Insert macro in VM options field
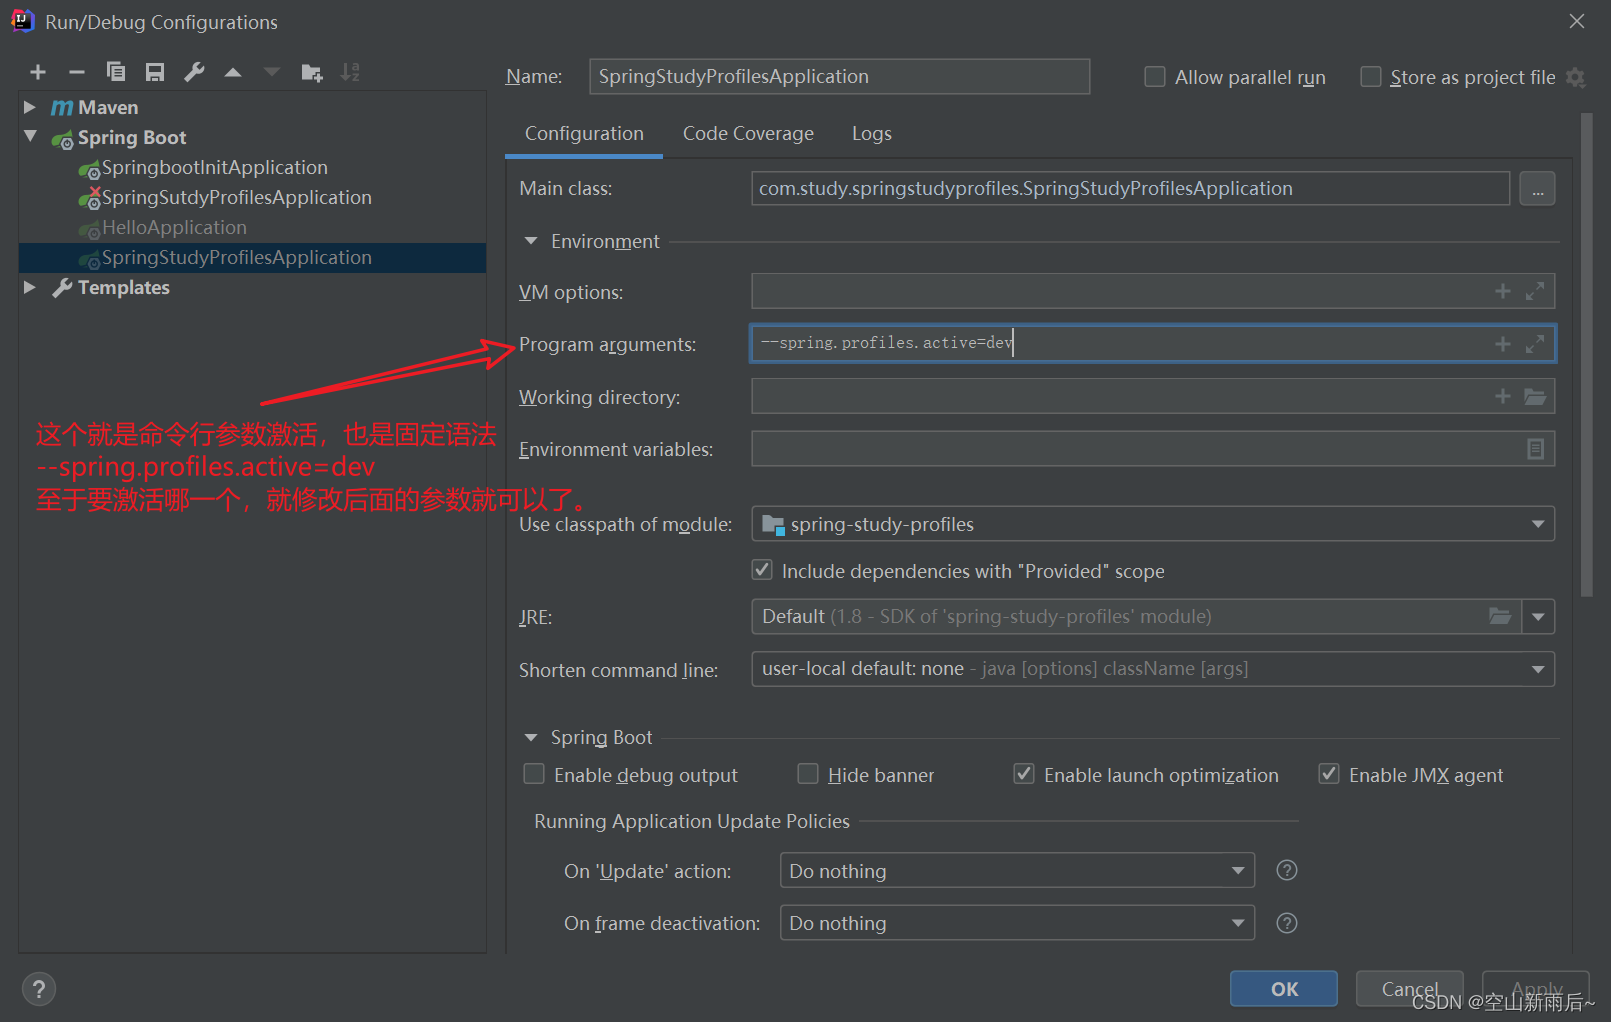 click(x=1503, y=291)
